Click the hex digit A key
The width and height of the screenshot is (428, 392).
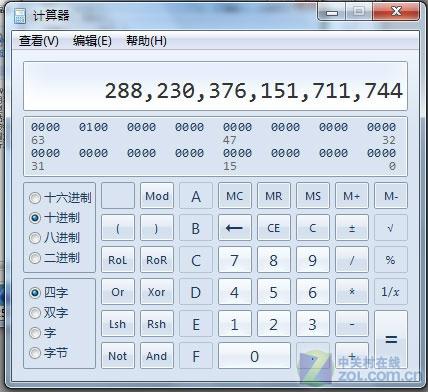point(196,196)
